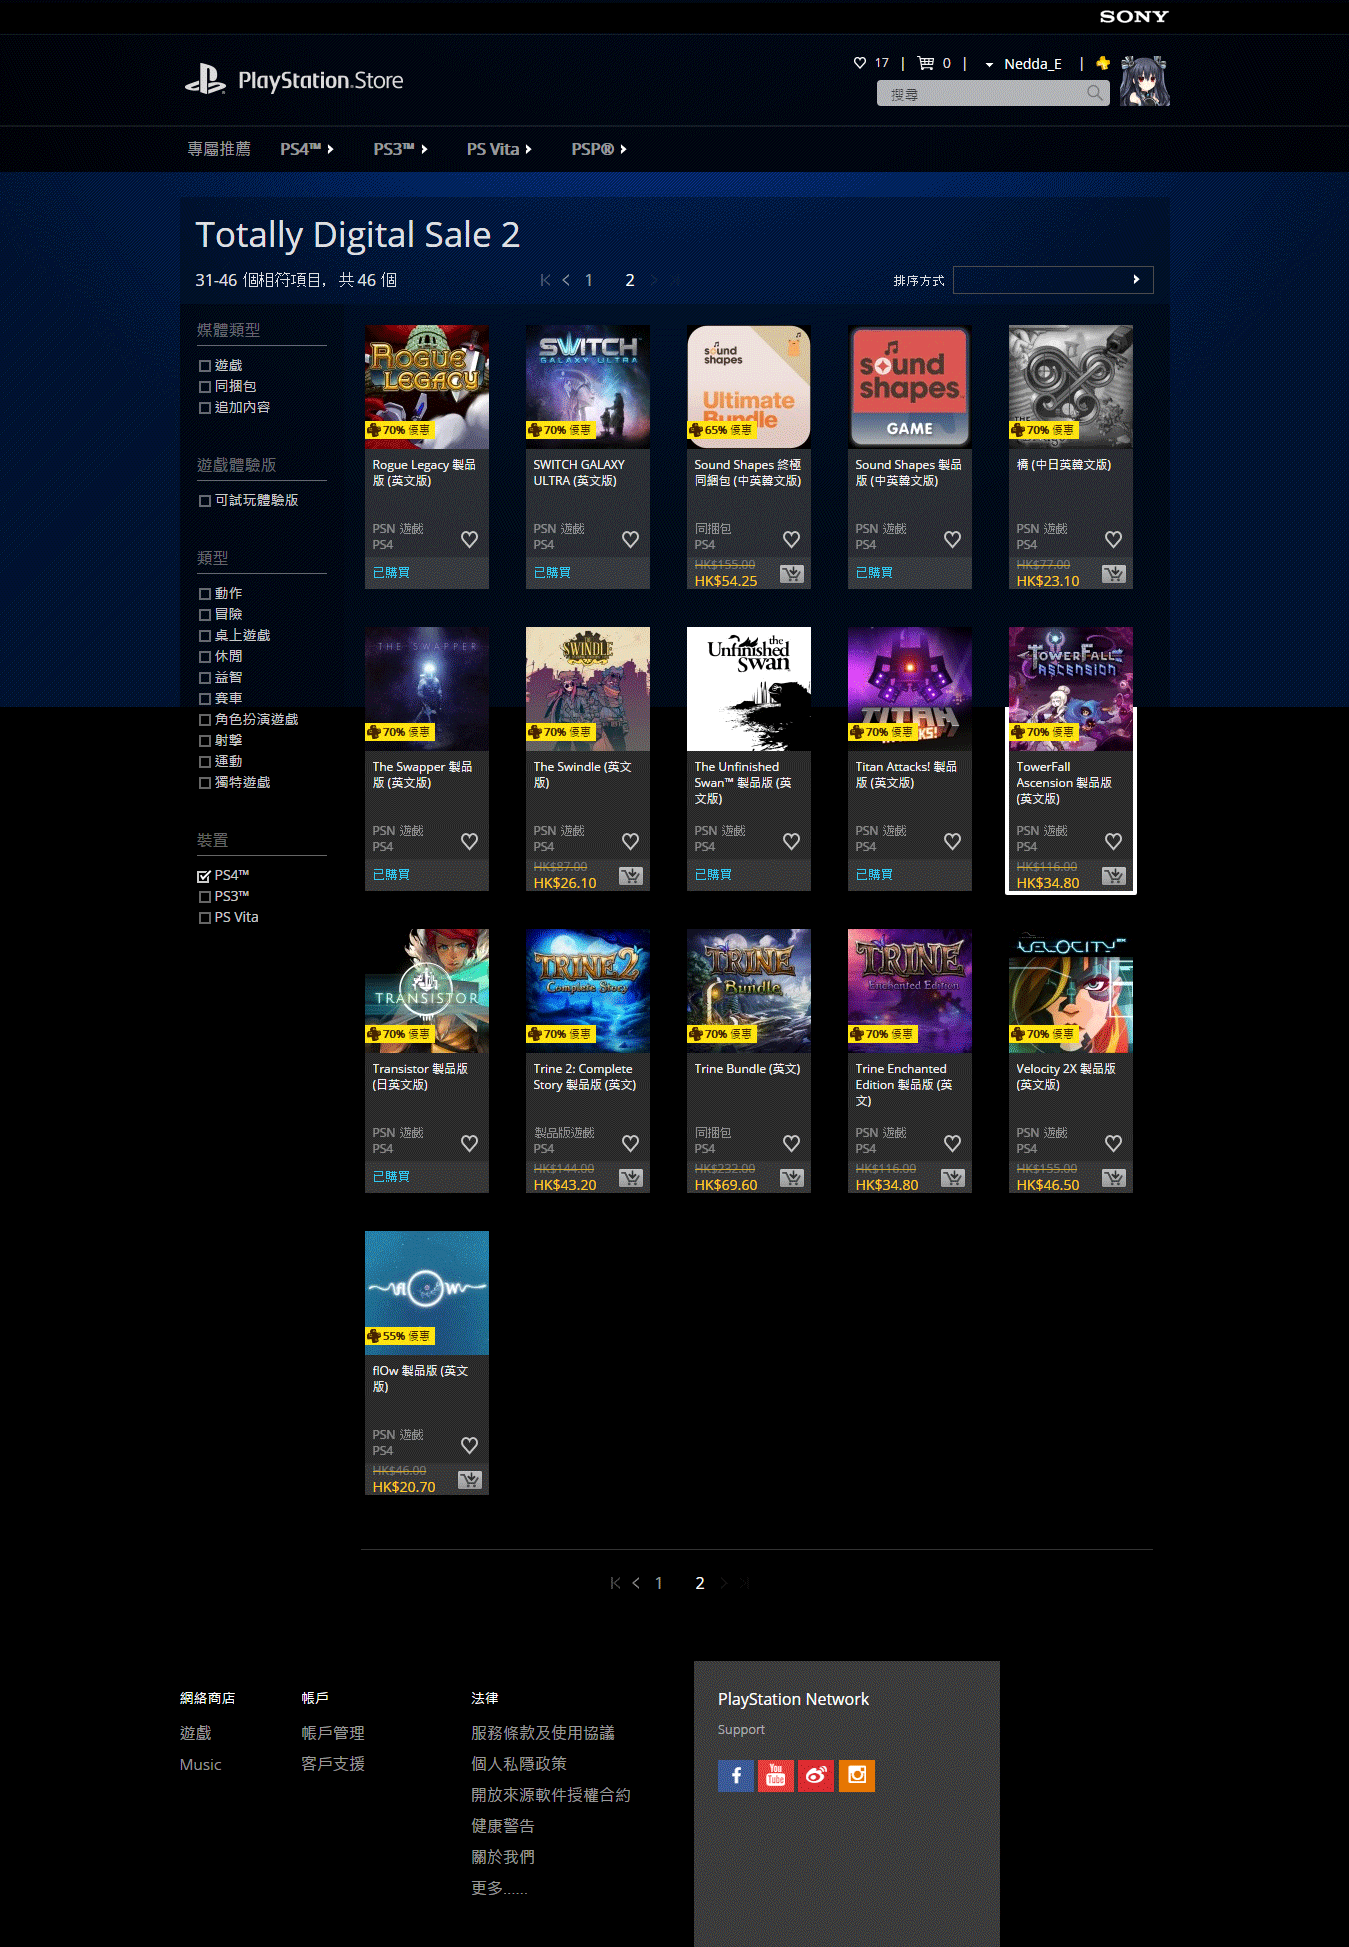Screen dimensions: 1349x1947
Task: Previous page arrow in bottom pagination
Action: pos(636,1583)
